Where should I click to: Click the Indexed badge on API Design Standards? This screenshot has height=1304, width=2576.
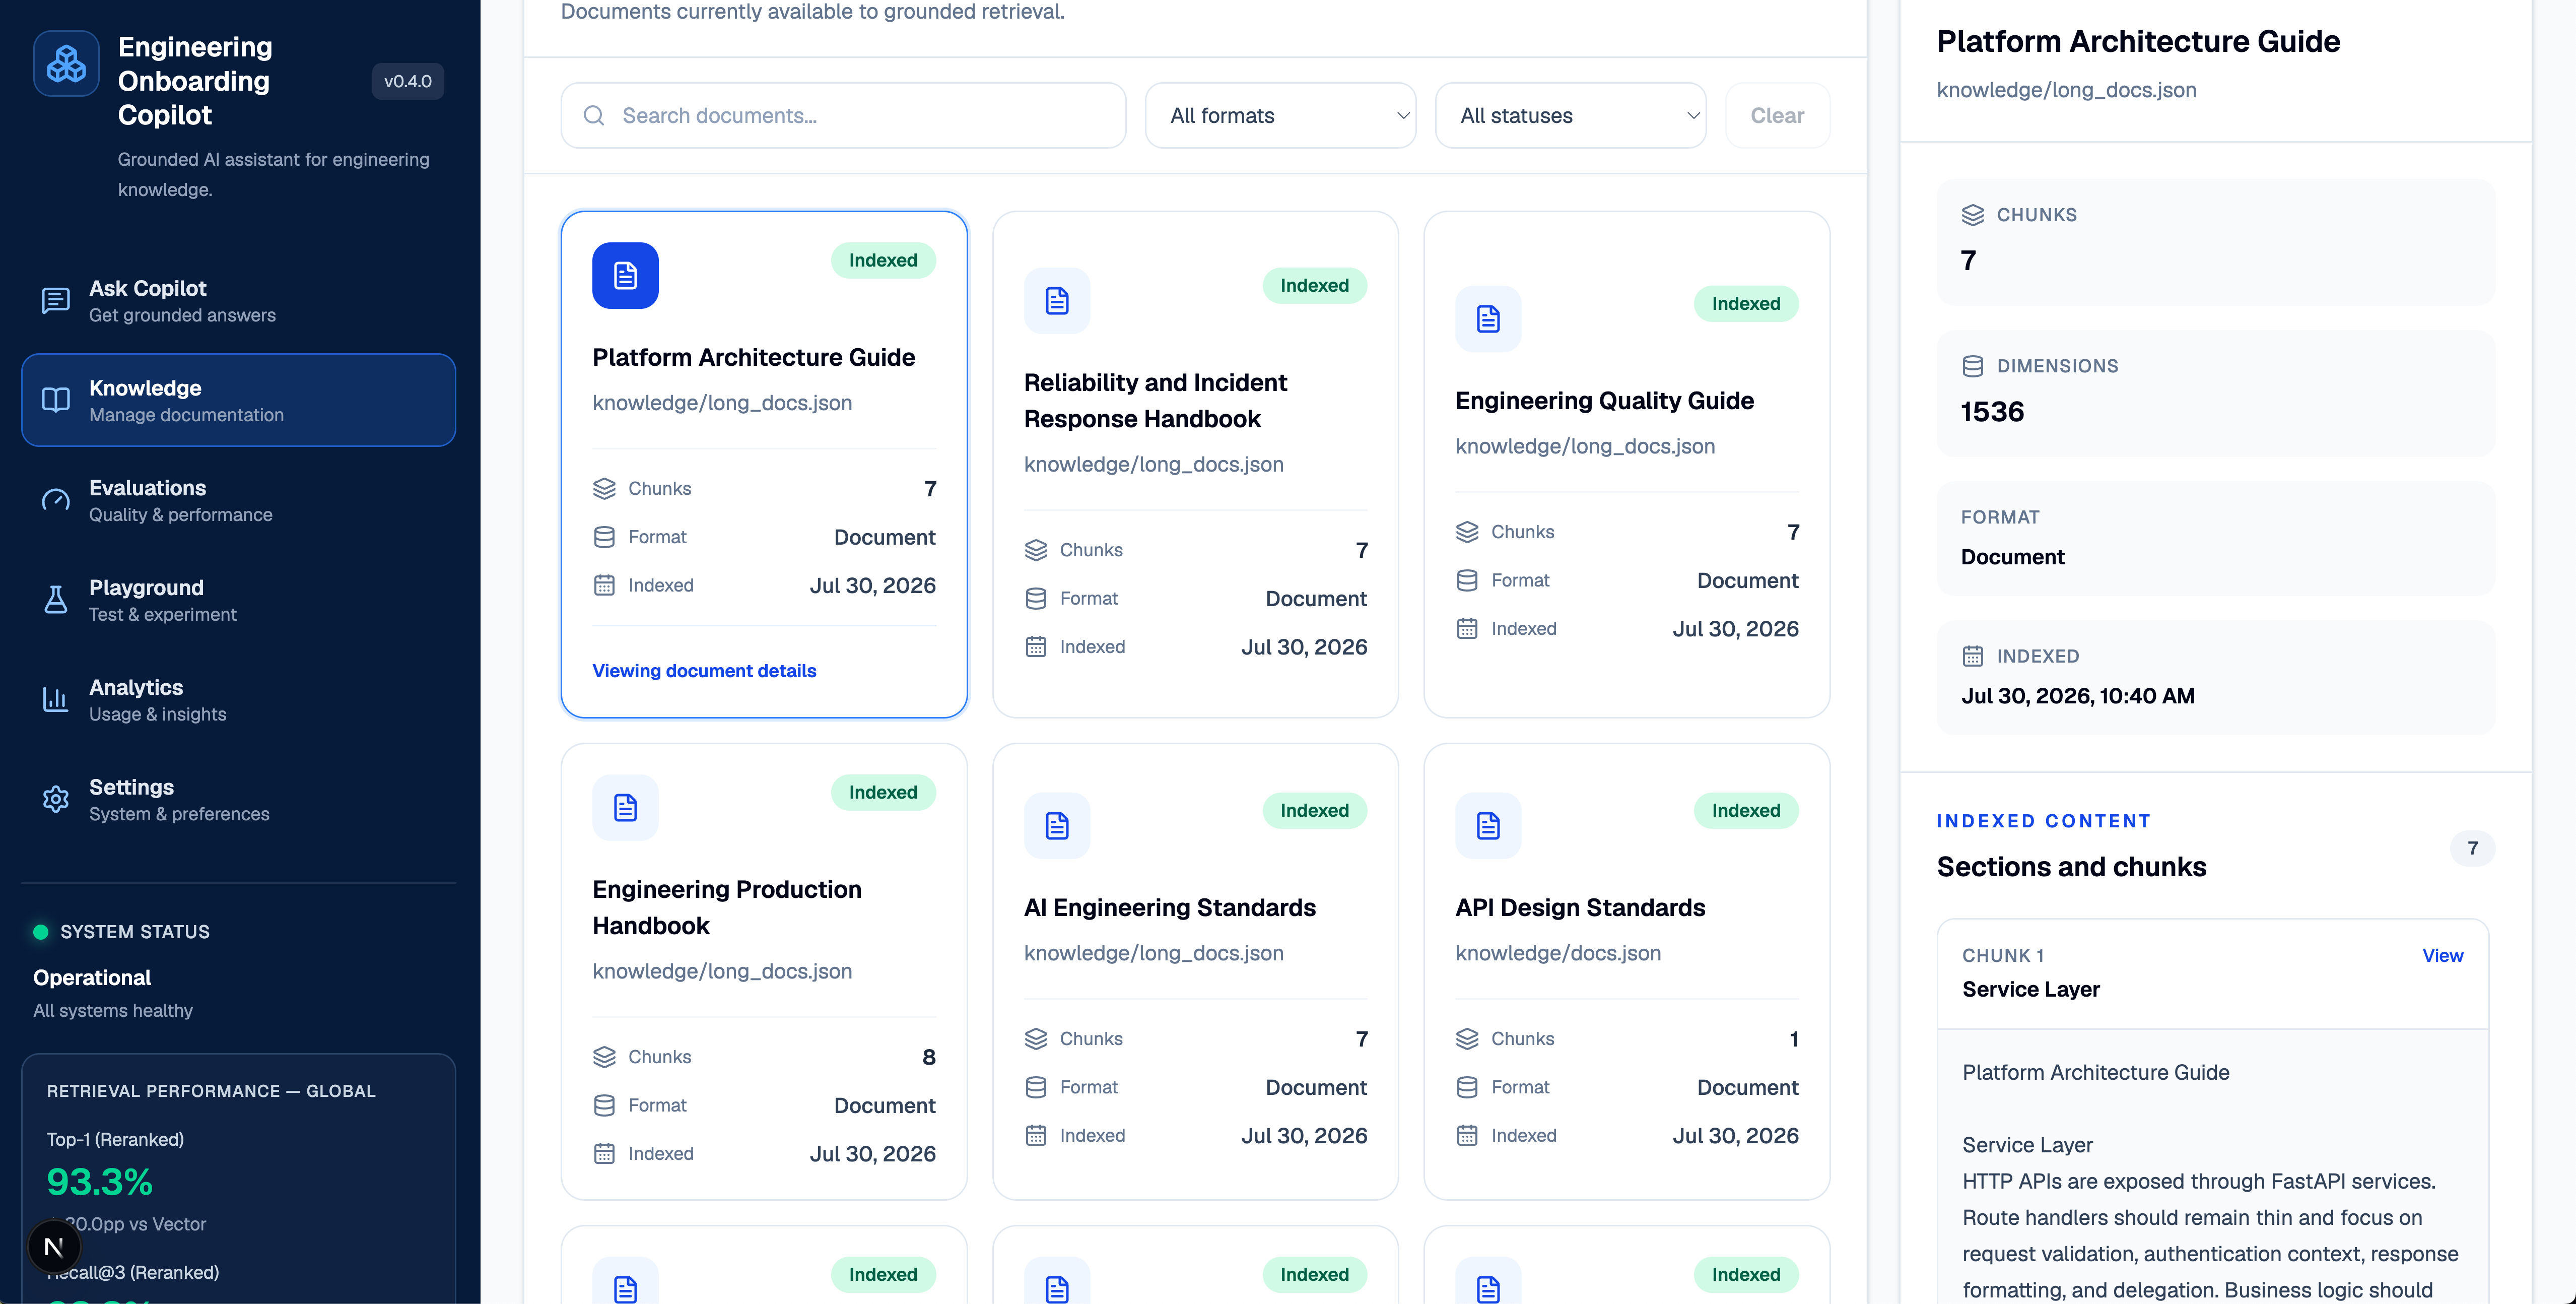tap(1746, 810)
